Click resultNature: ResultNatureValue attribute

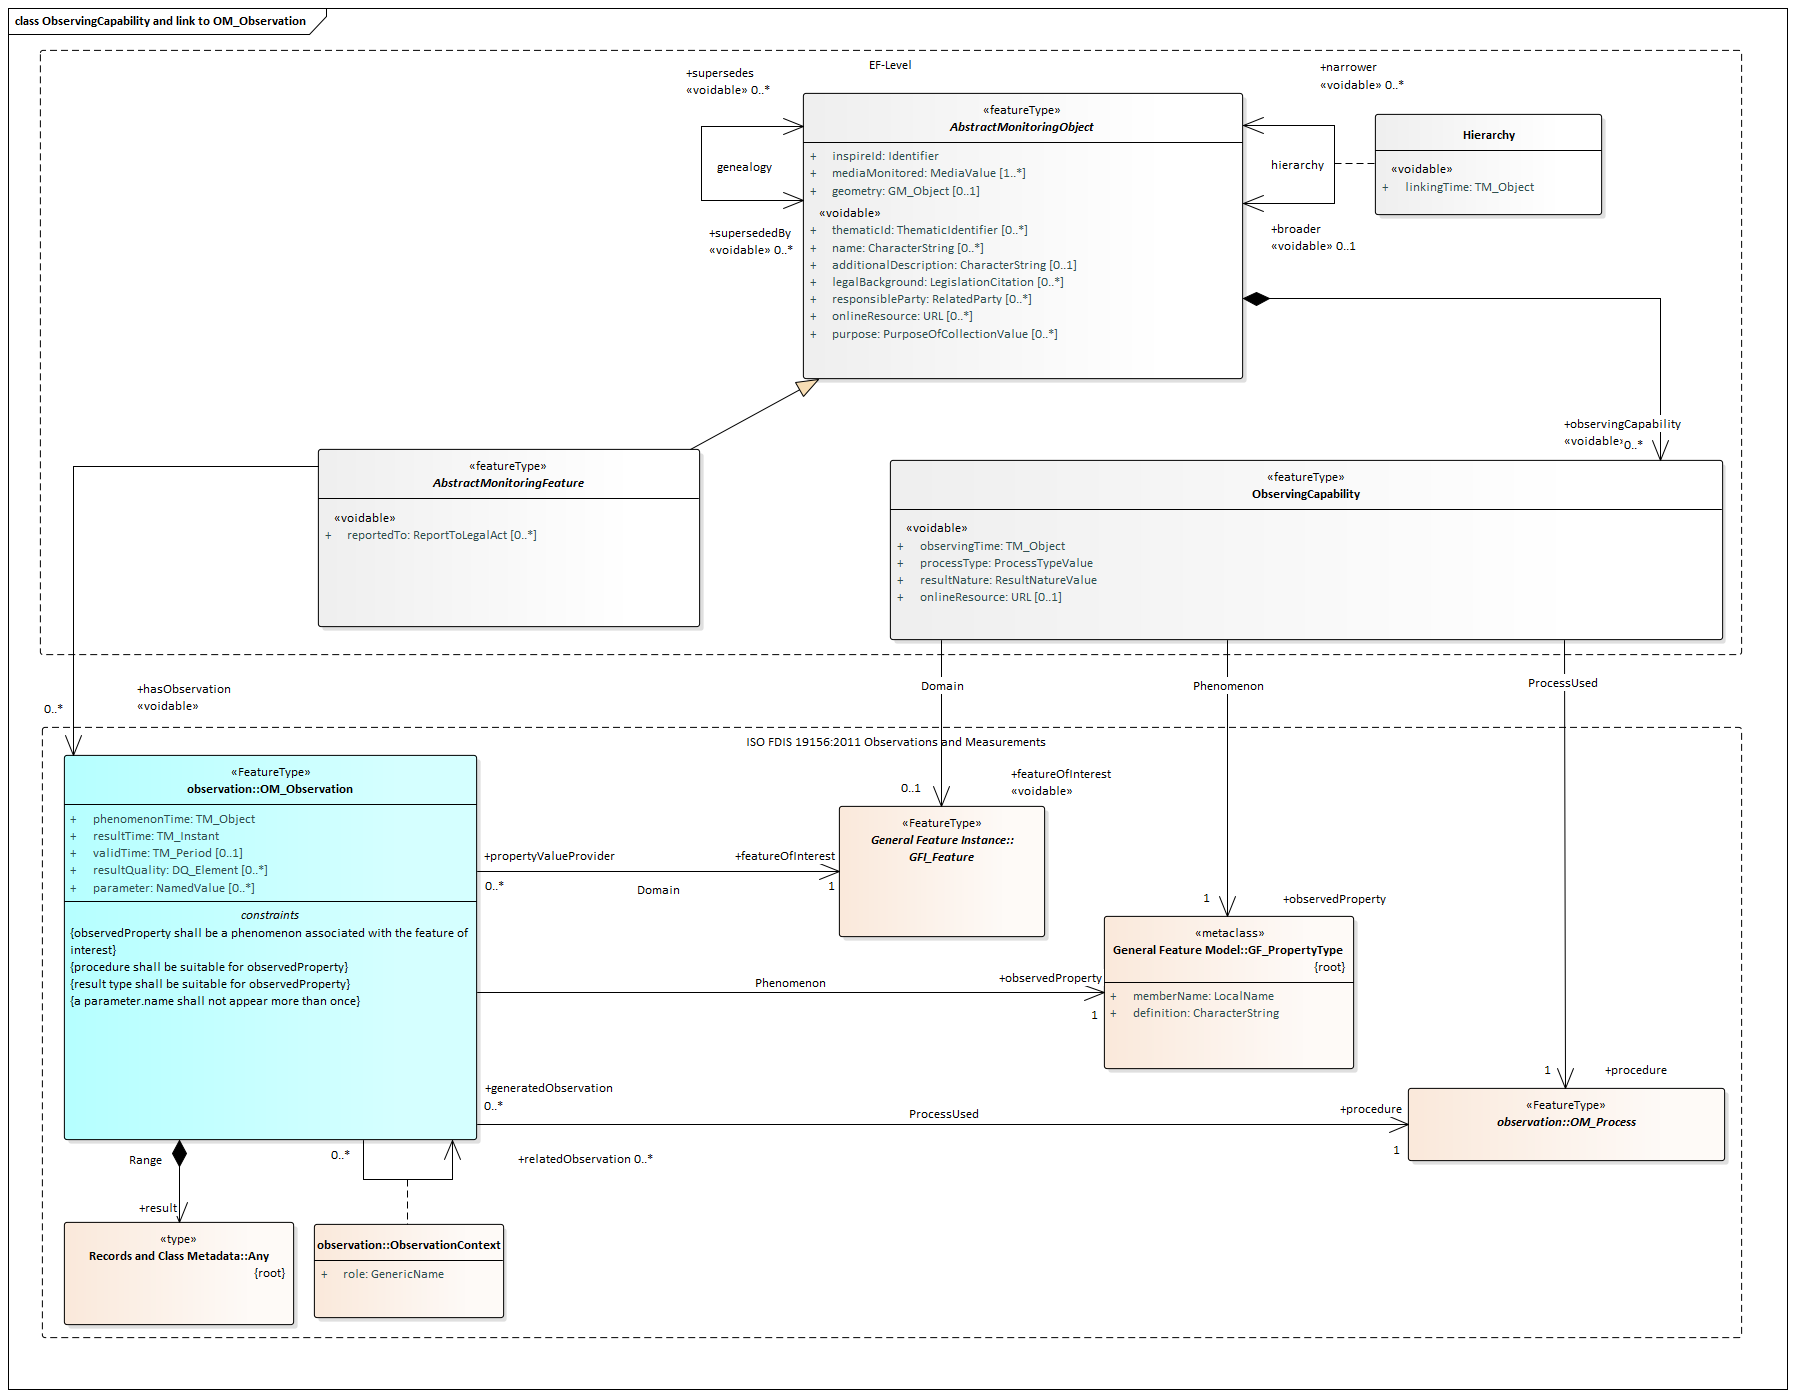(x=1008, y=580)
